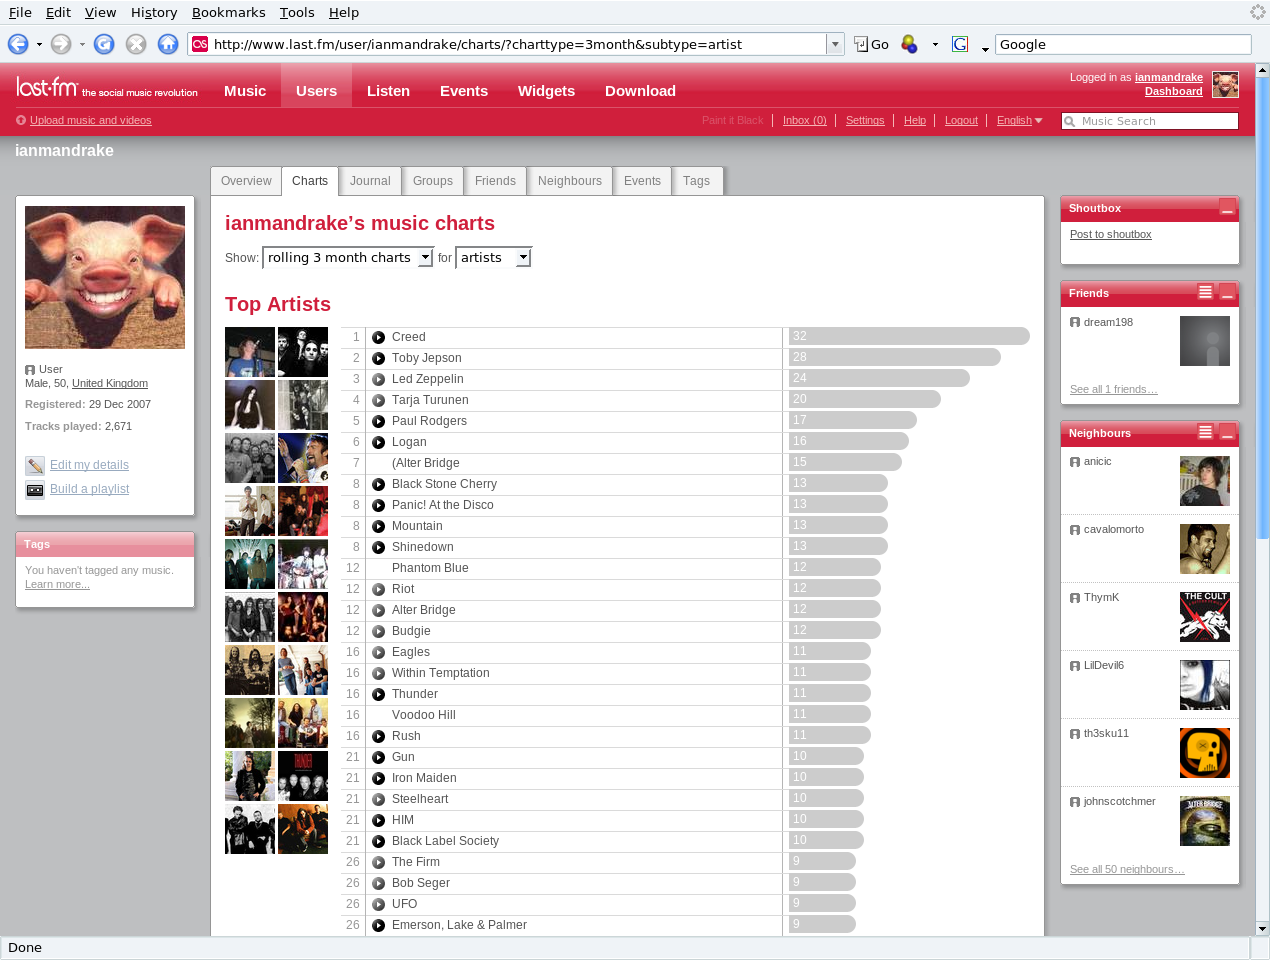This screenshot has height=960, width=1270.
Task: Play Creed using its play icon
Action: click(x=379, y=338)
